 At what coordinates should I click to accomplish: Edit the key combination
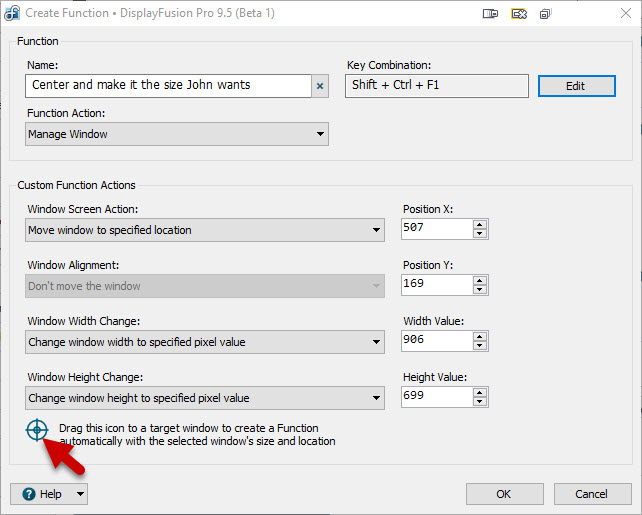(x=576, y=86)
